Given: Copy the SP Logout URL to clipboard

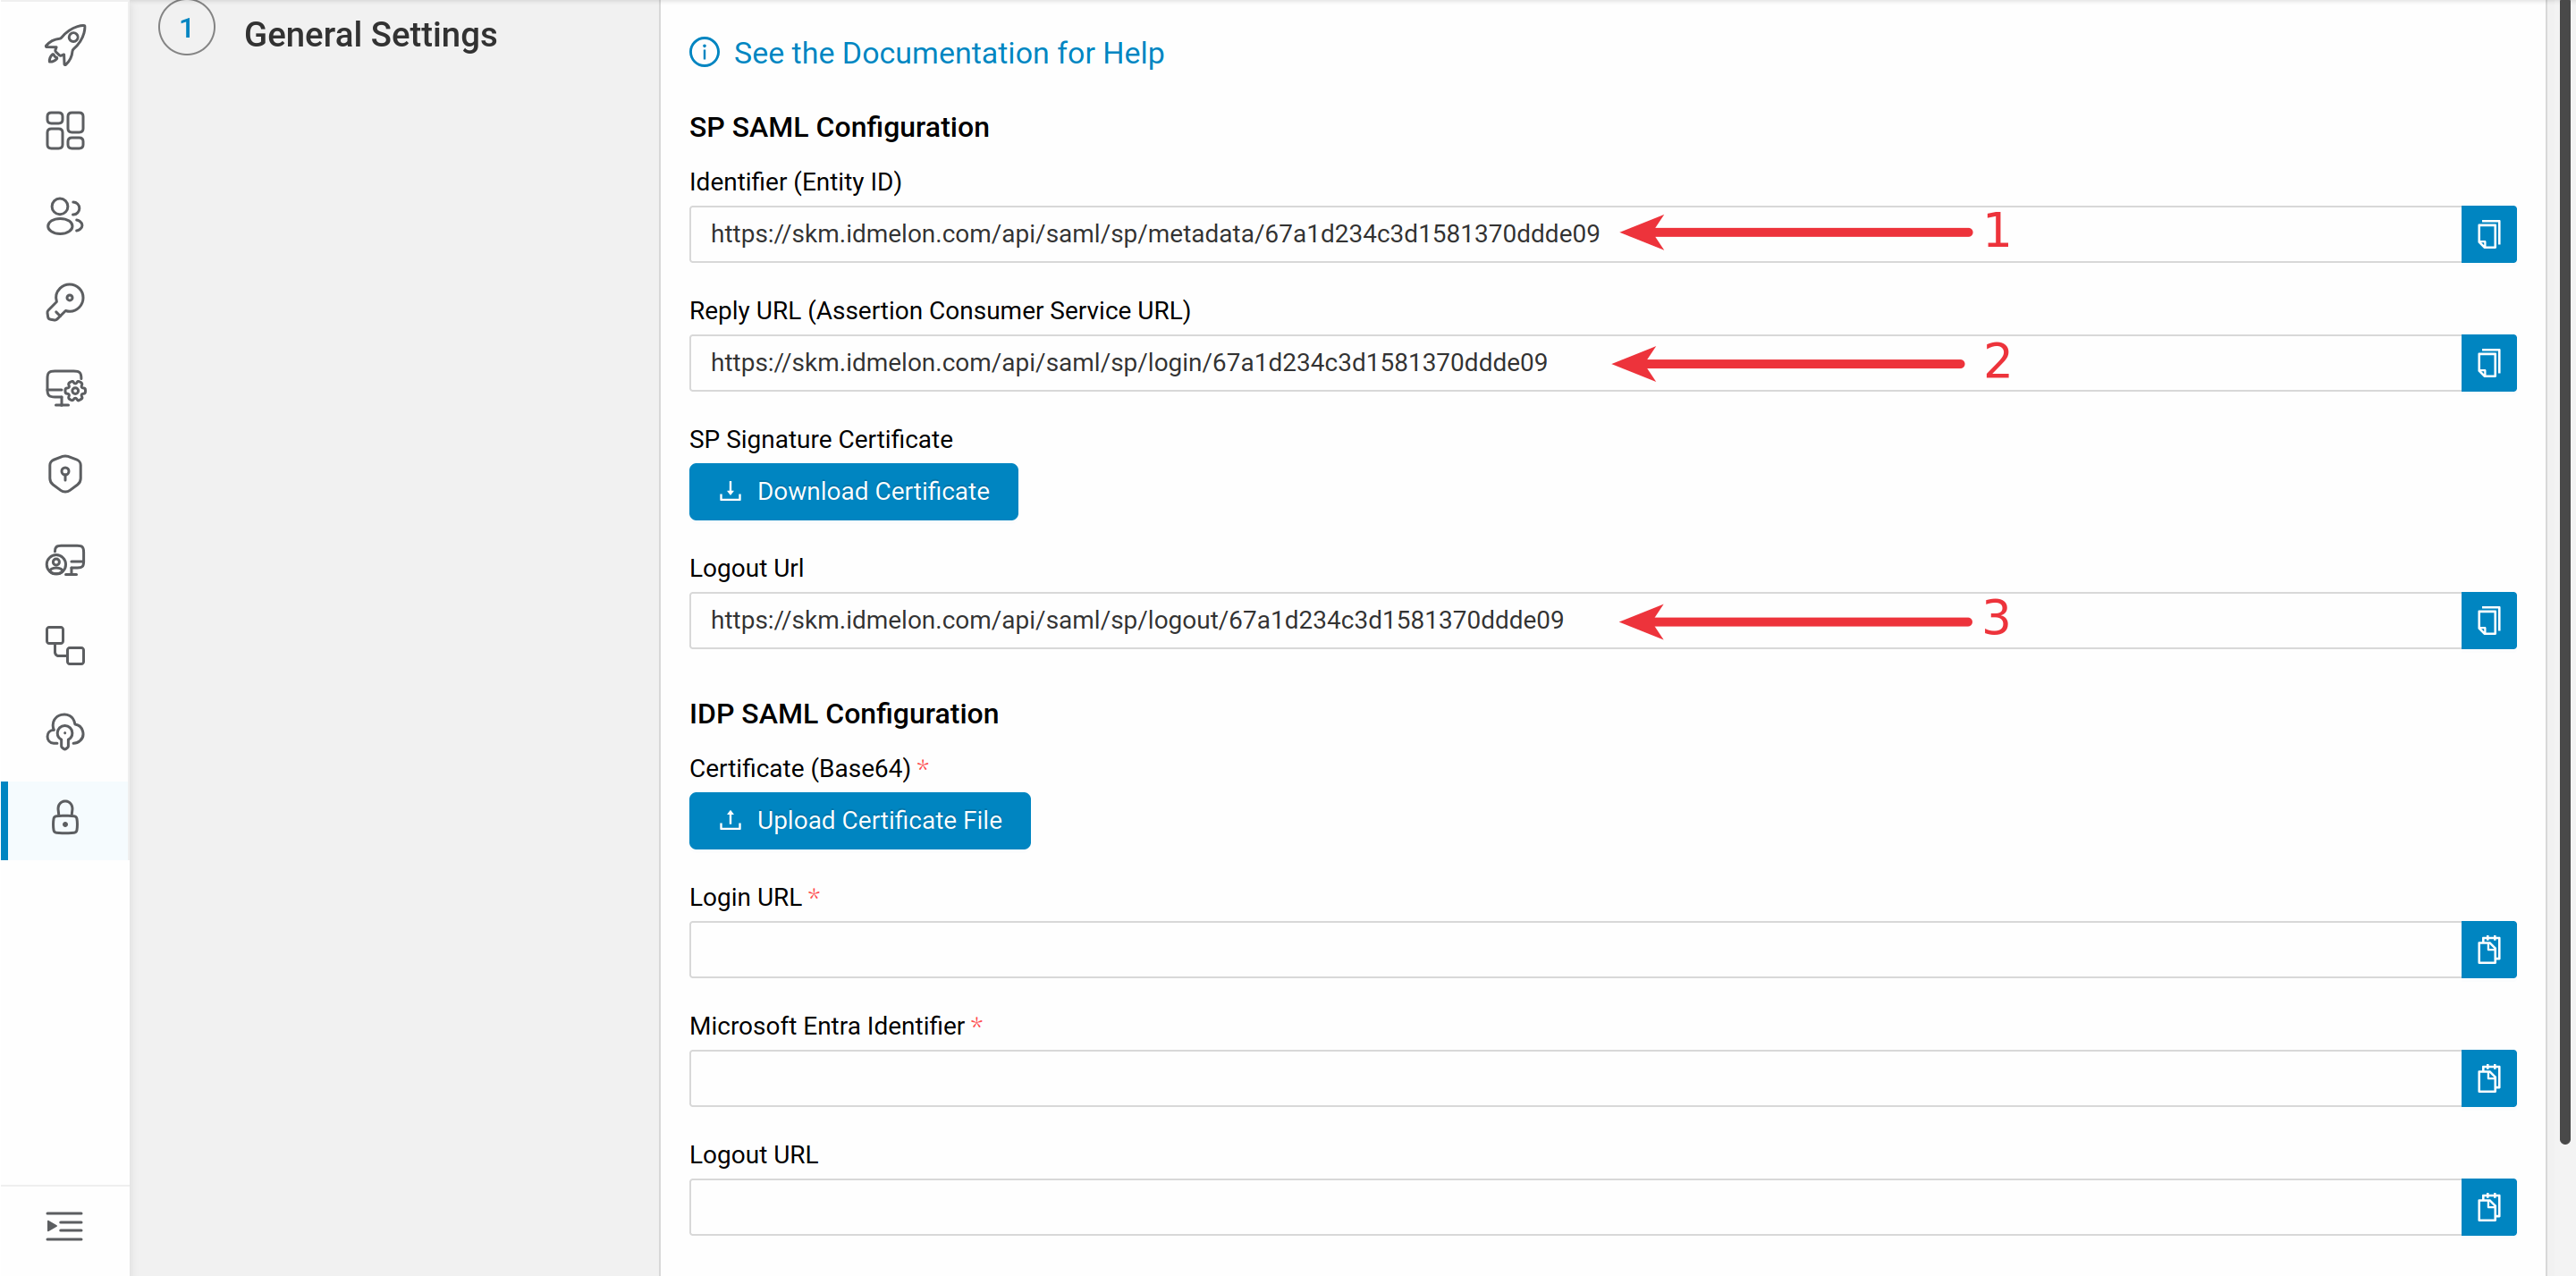Looking at the screenshot, I should coord(2490,619).
